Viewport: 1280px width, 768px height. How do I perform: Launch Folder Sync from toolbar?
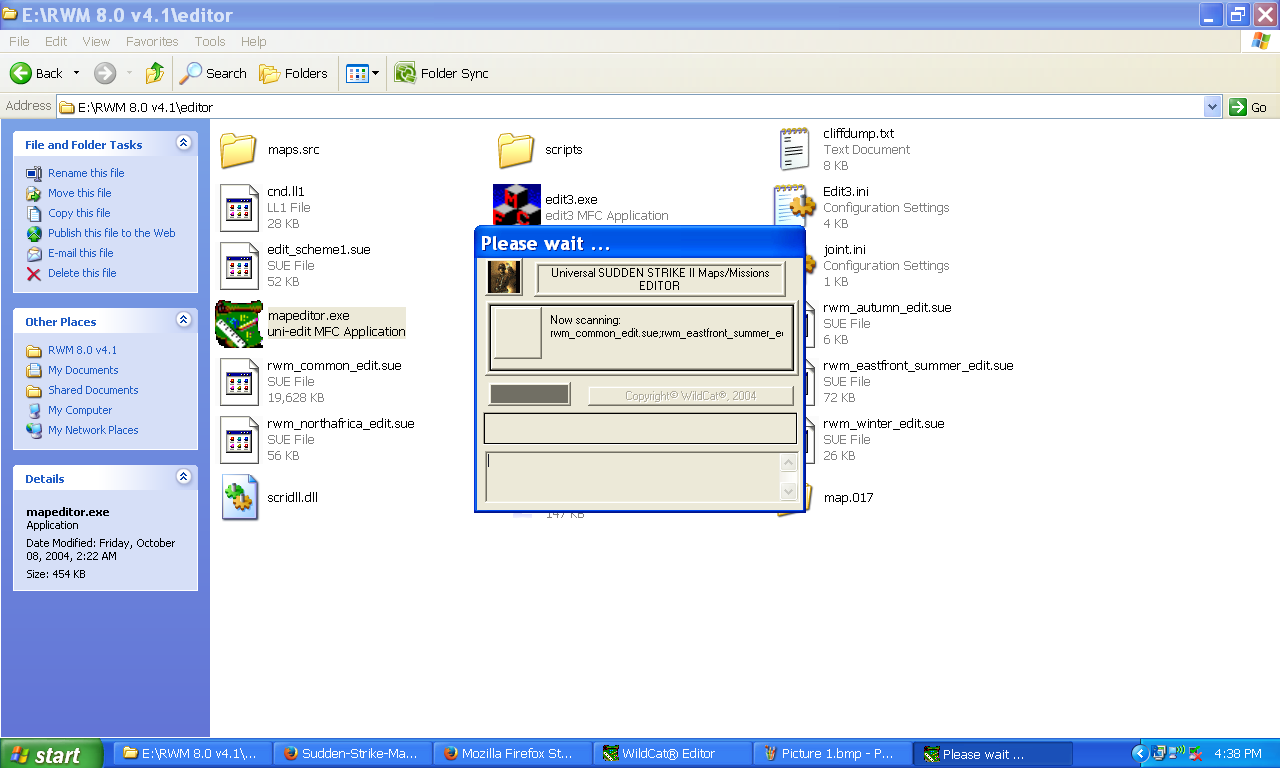441,73
